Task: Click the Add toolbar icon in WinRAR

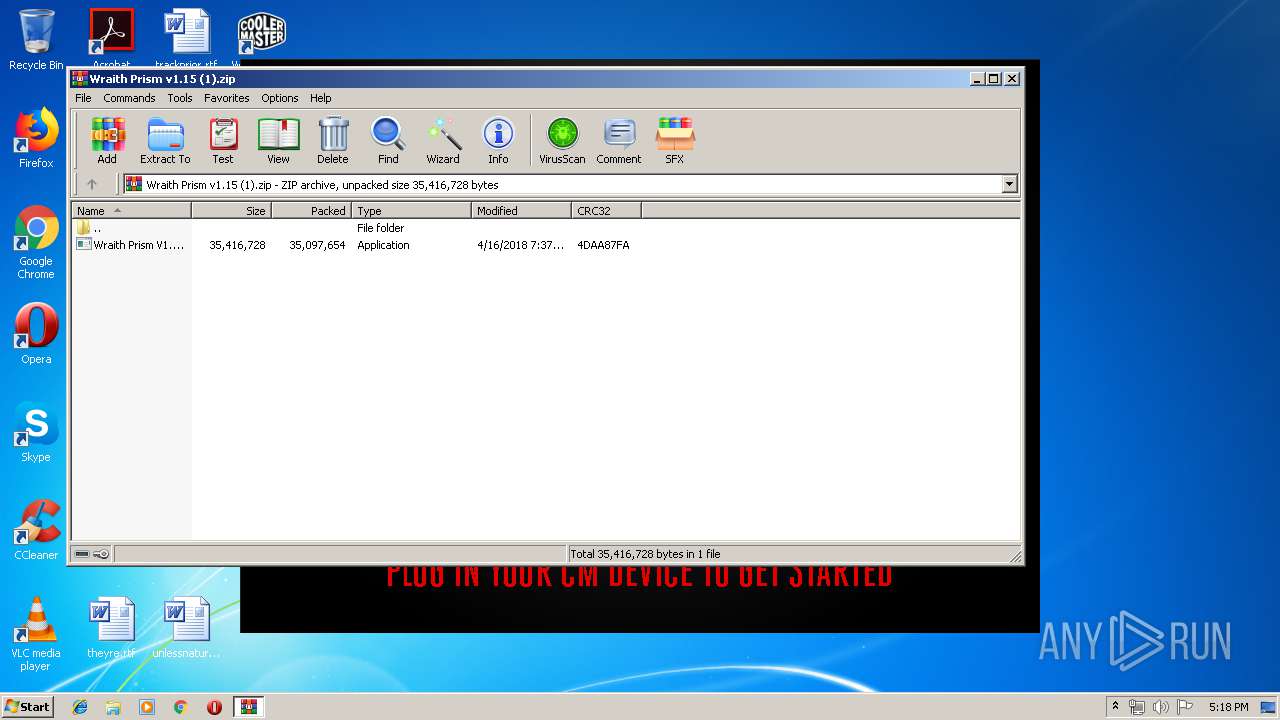Action: 107,140
